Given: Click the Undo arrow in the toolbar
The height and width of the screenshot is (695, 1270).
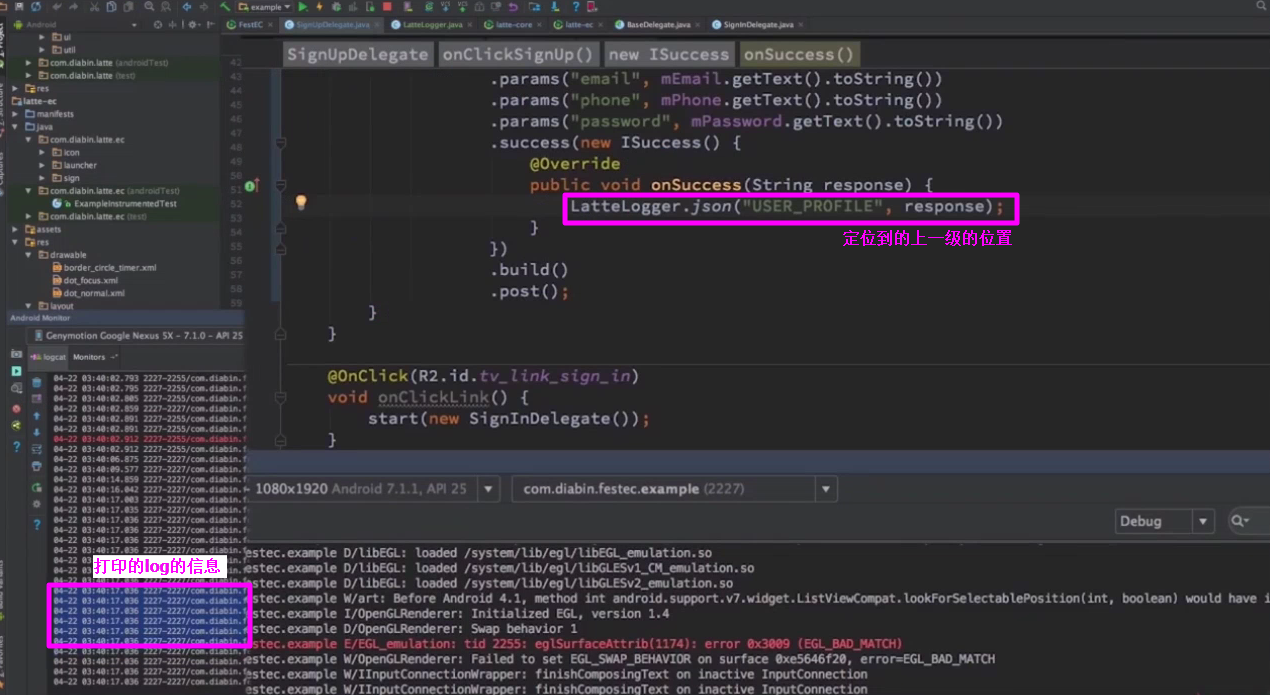Looking at the screenshot, I should pyautogui.click(x=57, y=6).
